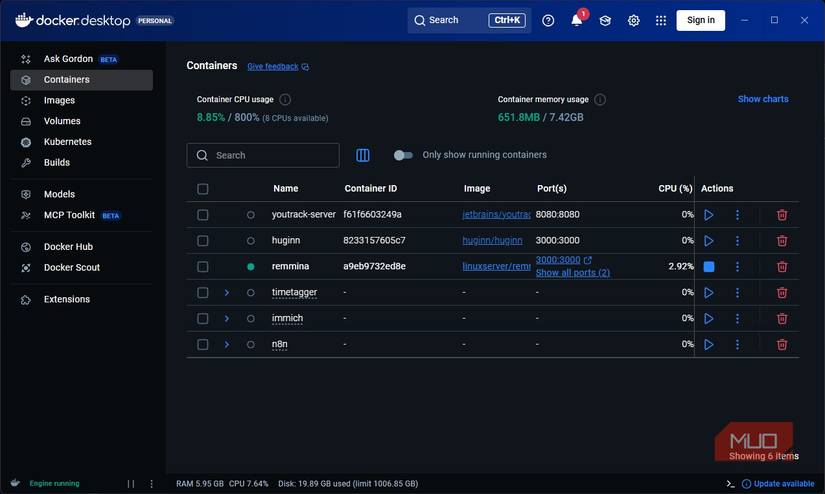Sort by the Name column header

click(x=286, y=188)
